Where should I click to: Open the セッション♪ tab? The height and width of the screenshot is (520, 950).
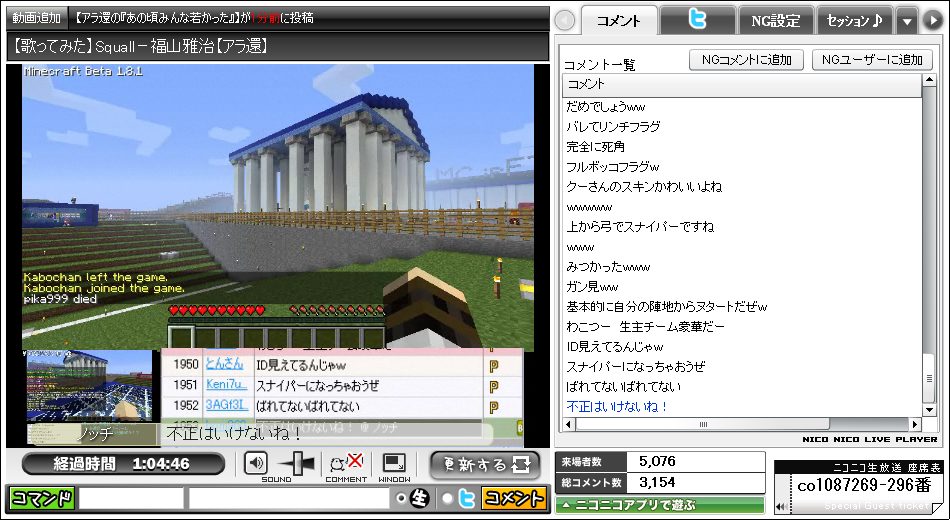pyautogui.click(x=854, y=21)
